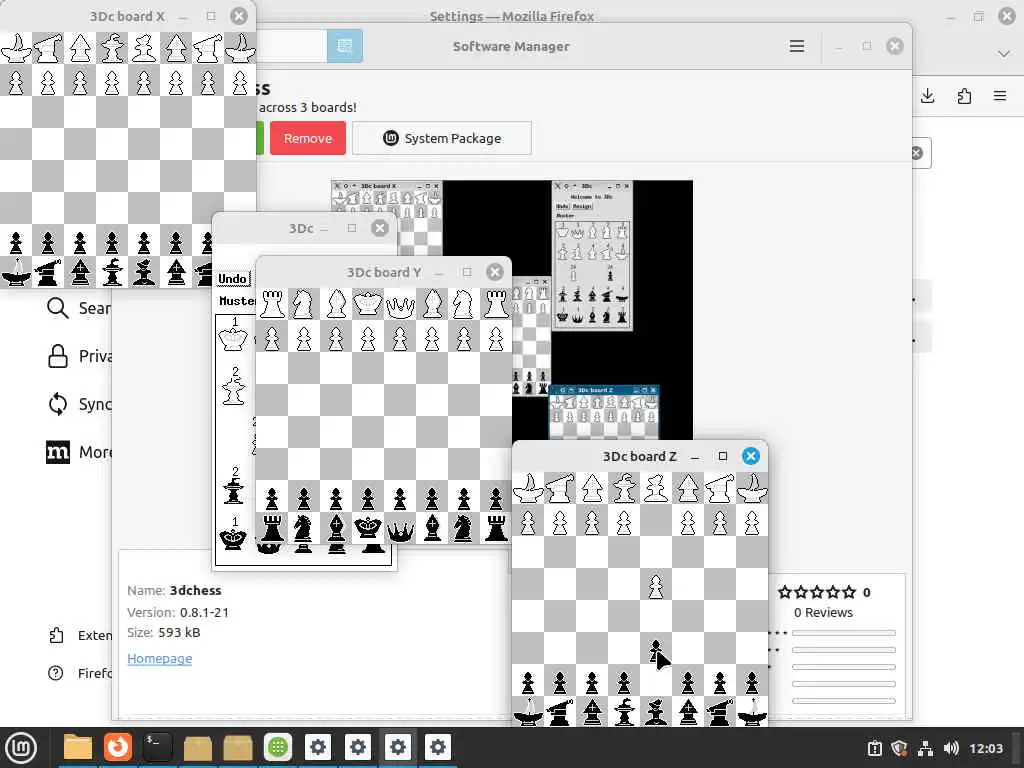Viewport: 1024px width, 768px height.
Task: Select the white king on board Y
Action: (x=368, y=304)
